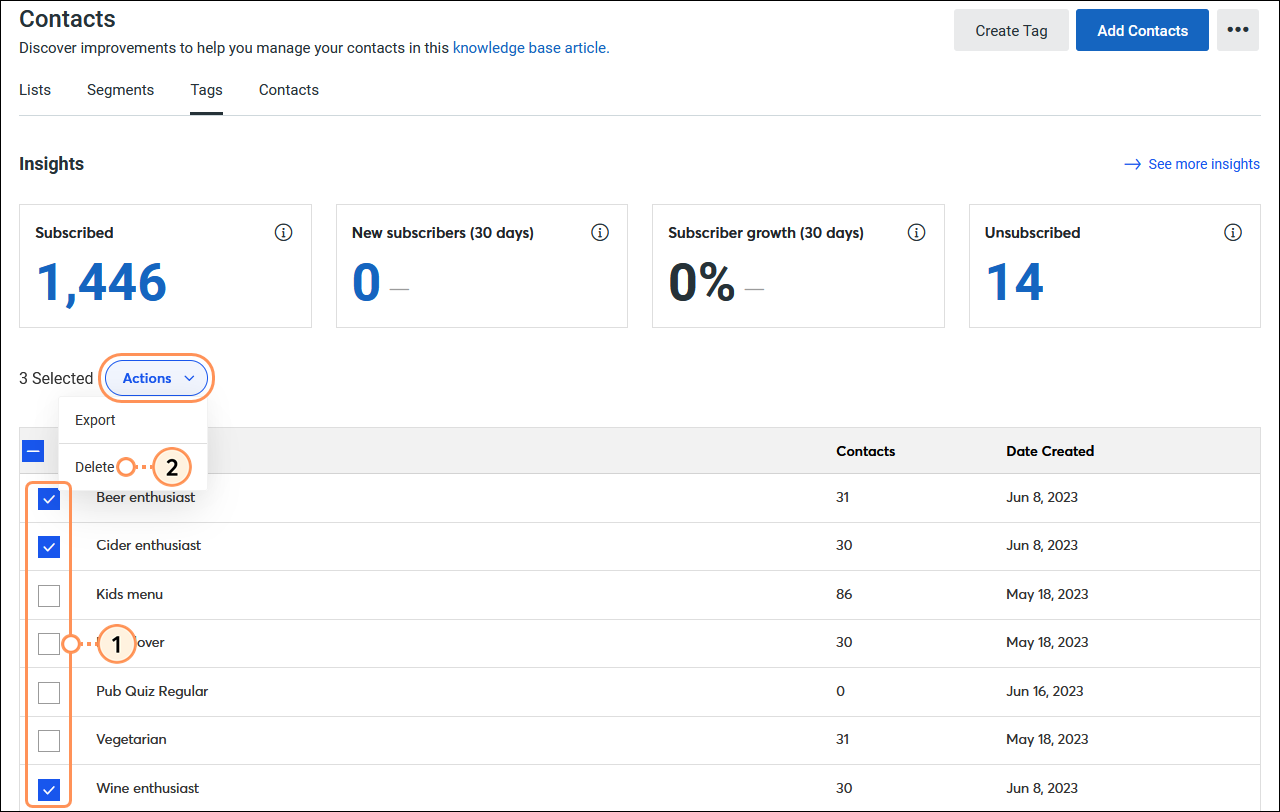Deselect all tags via header checkbox
Screen dimensions: 1280x812
pos(33,451)
